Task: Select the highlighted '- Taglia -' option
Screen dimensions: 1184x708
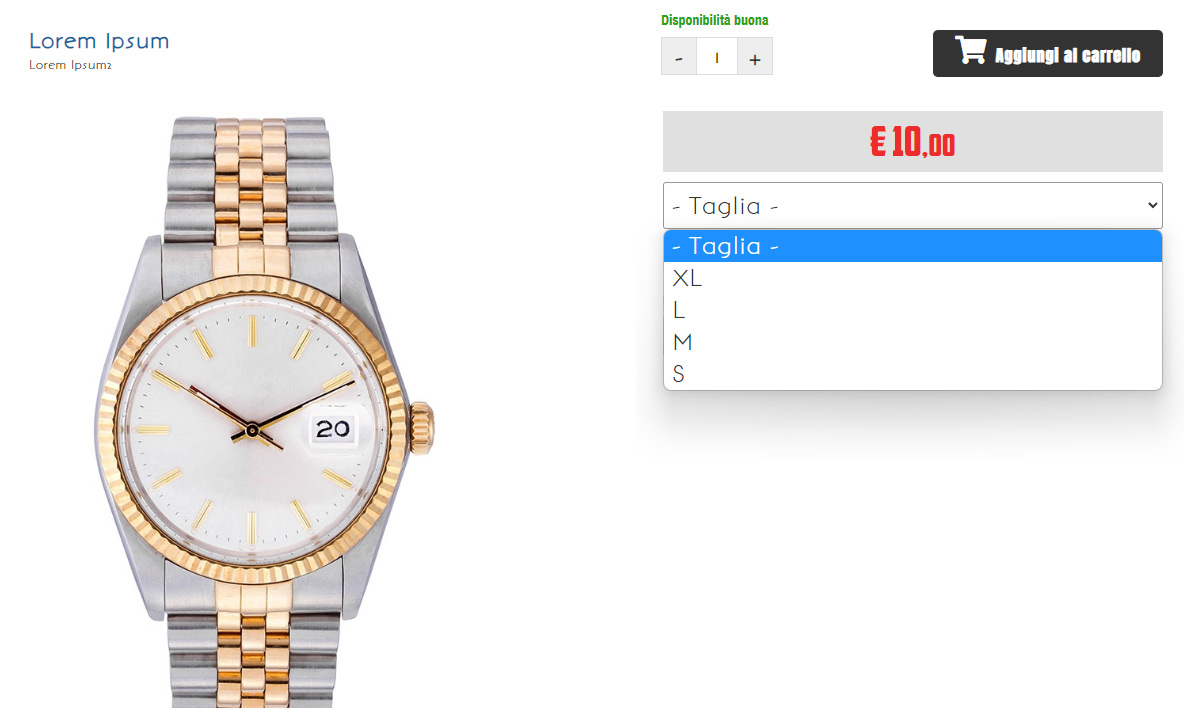Action: (912, 246)
